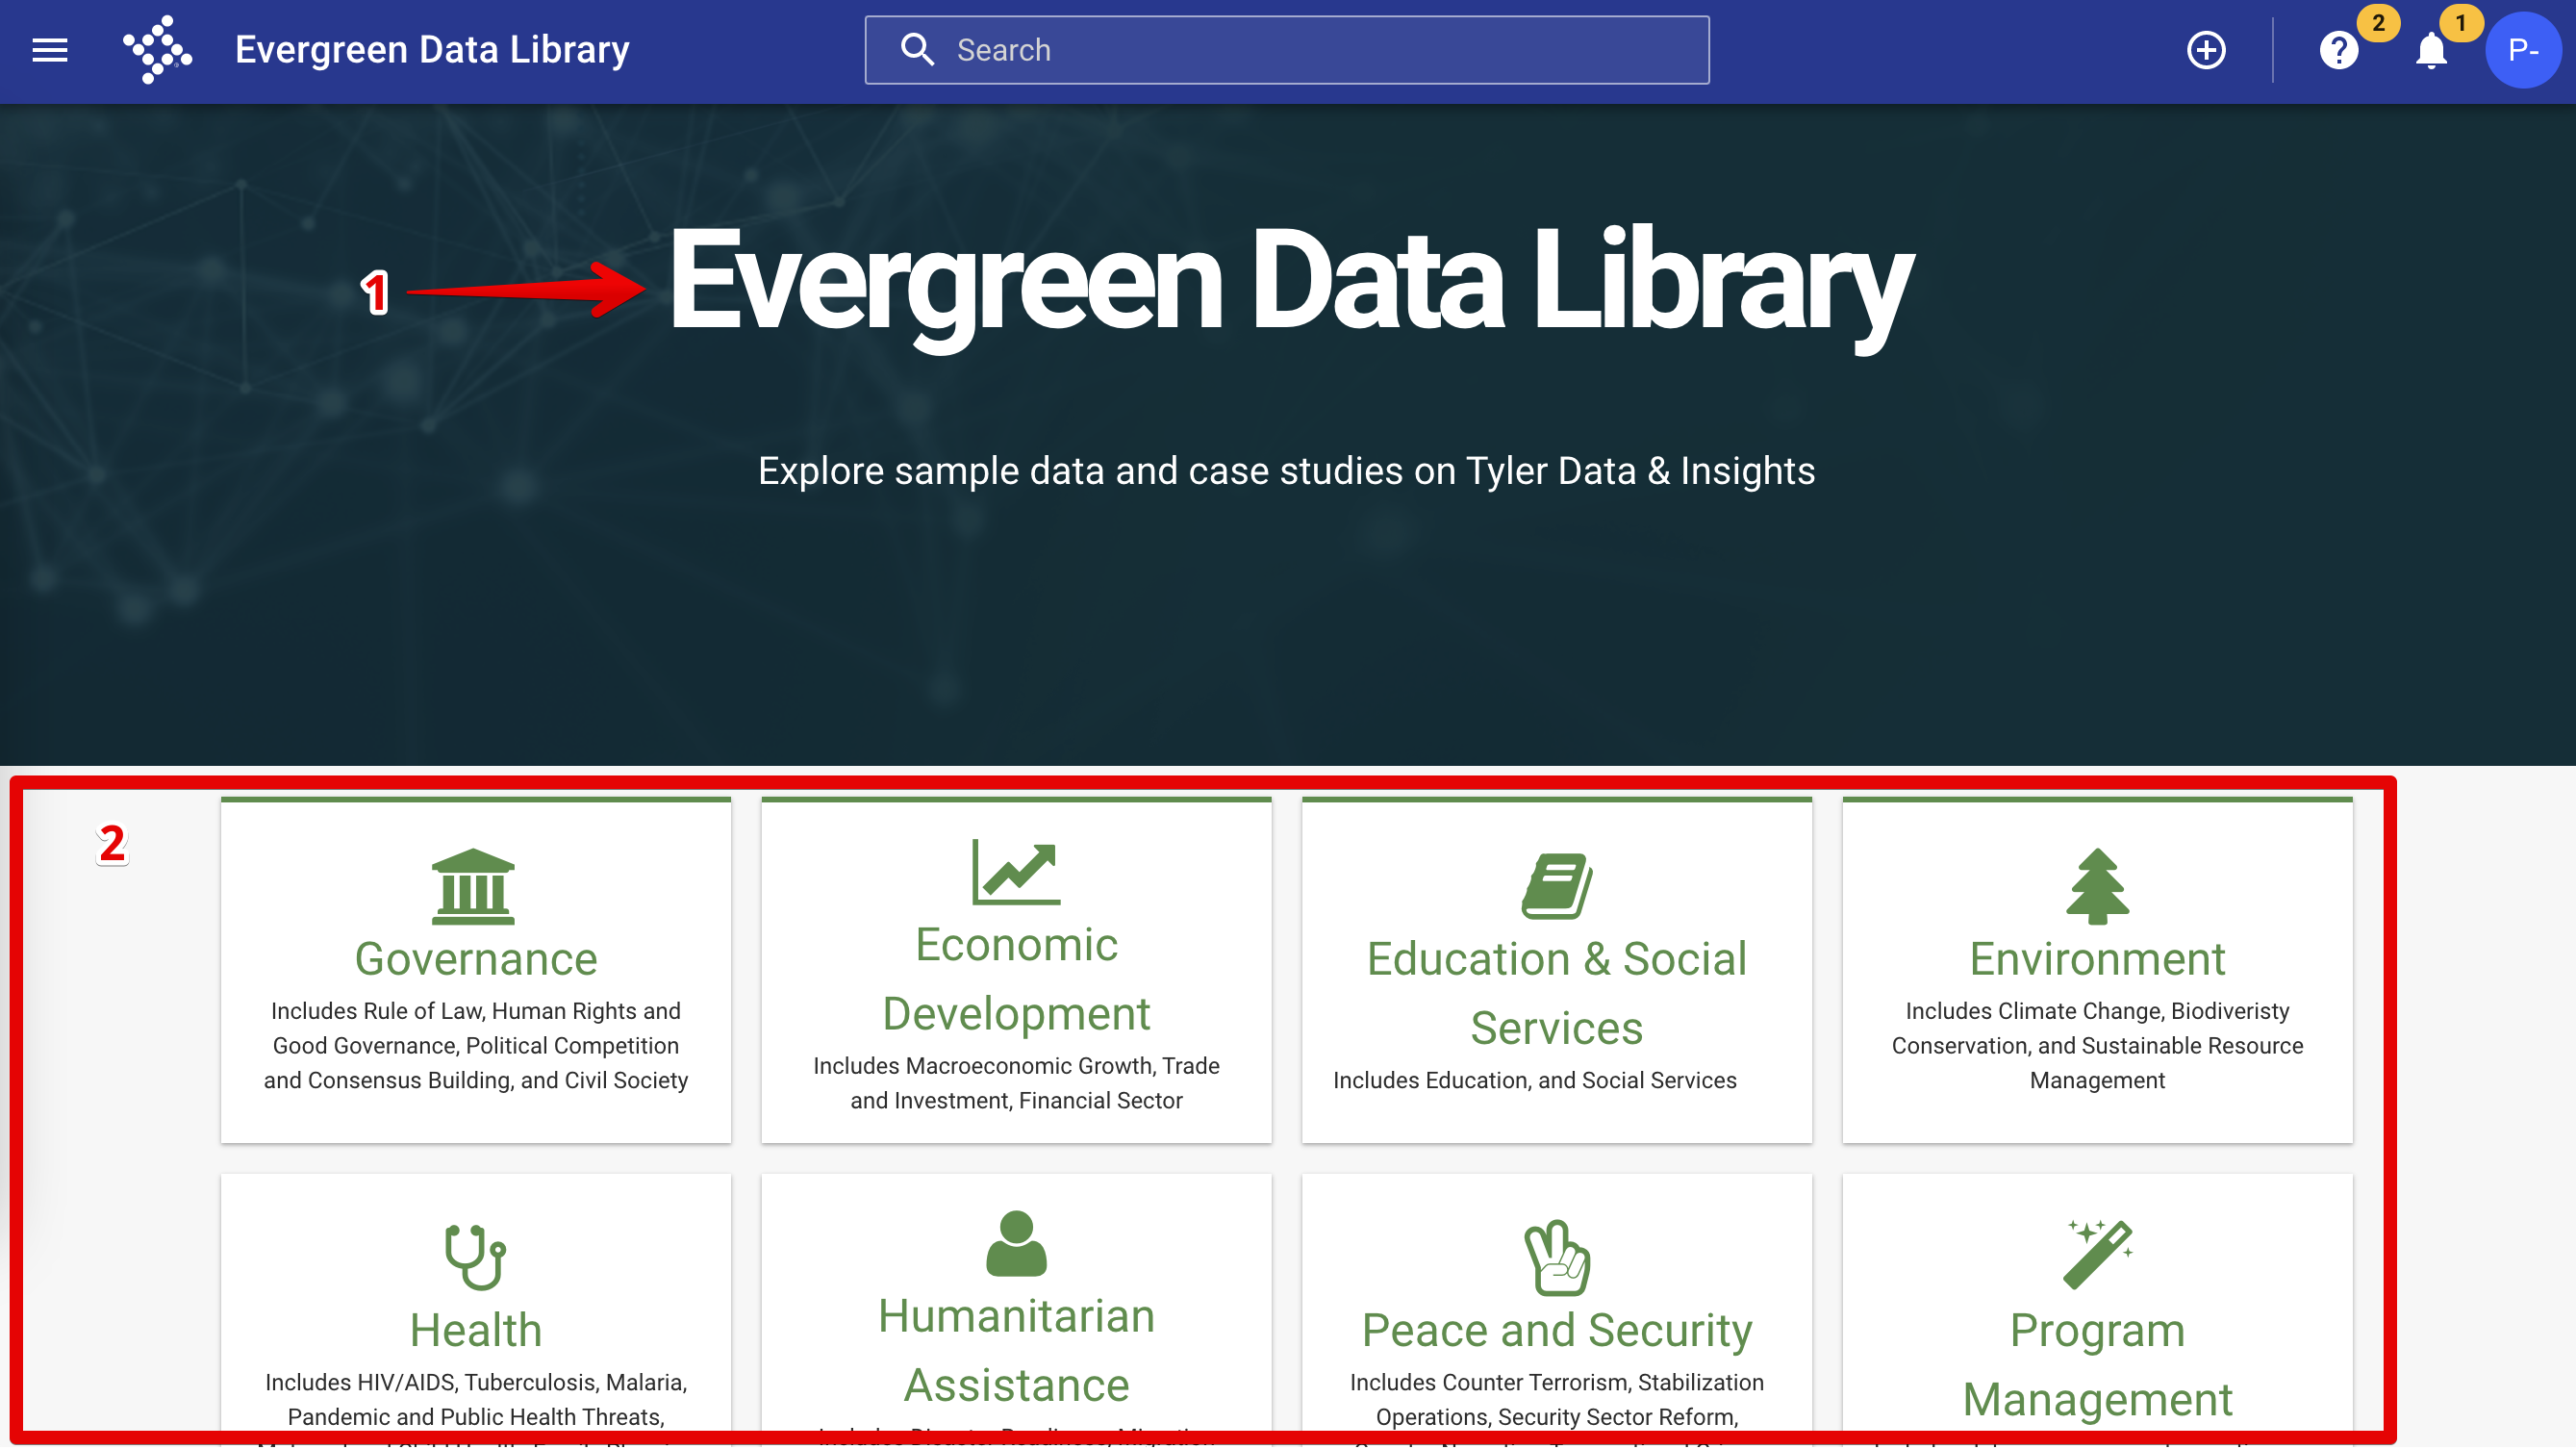
Task: Open the Economic Development category heading
Action: pyautogui.click(x=1016, y=979)
